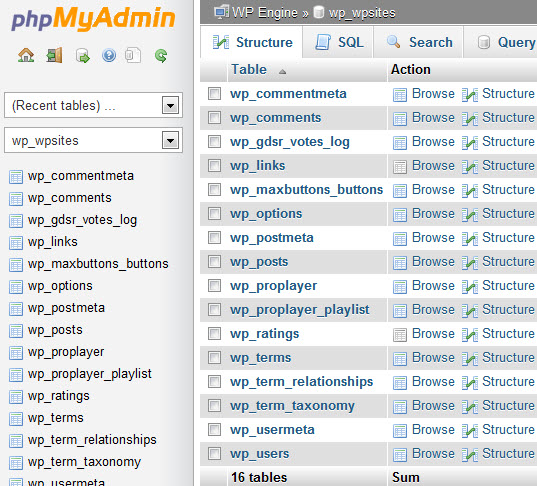Select wp_gdsr_votes_log in sidebar tree
This screenshot has width=537, height=486.
point(82,220)
